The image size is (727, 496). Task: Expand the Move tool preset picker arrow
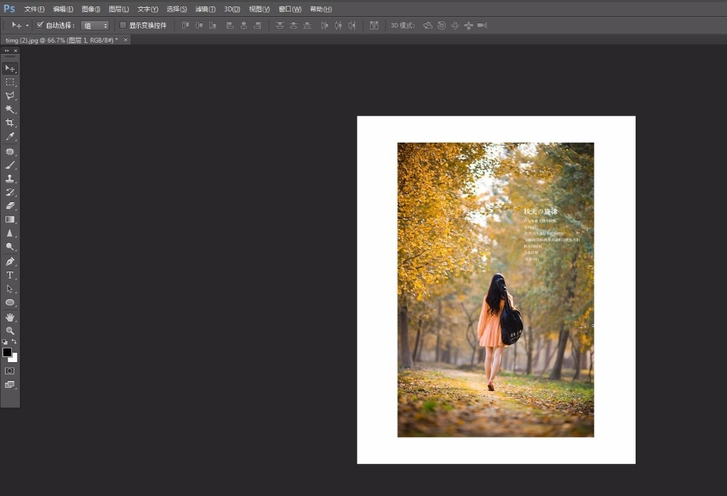(26, 25)
